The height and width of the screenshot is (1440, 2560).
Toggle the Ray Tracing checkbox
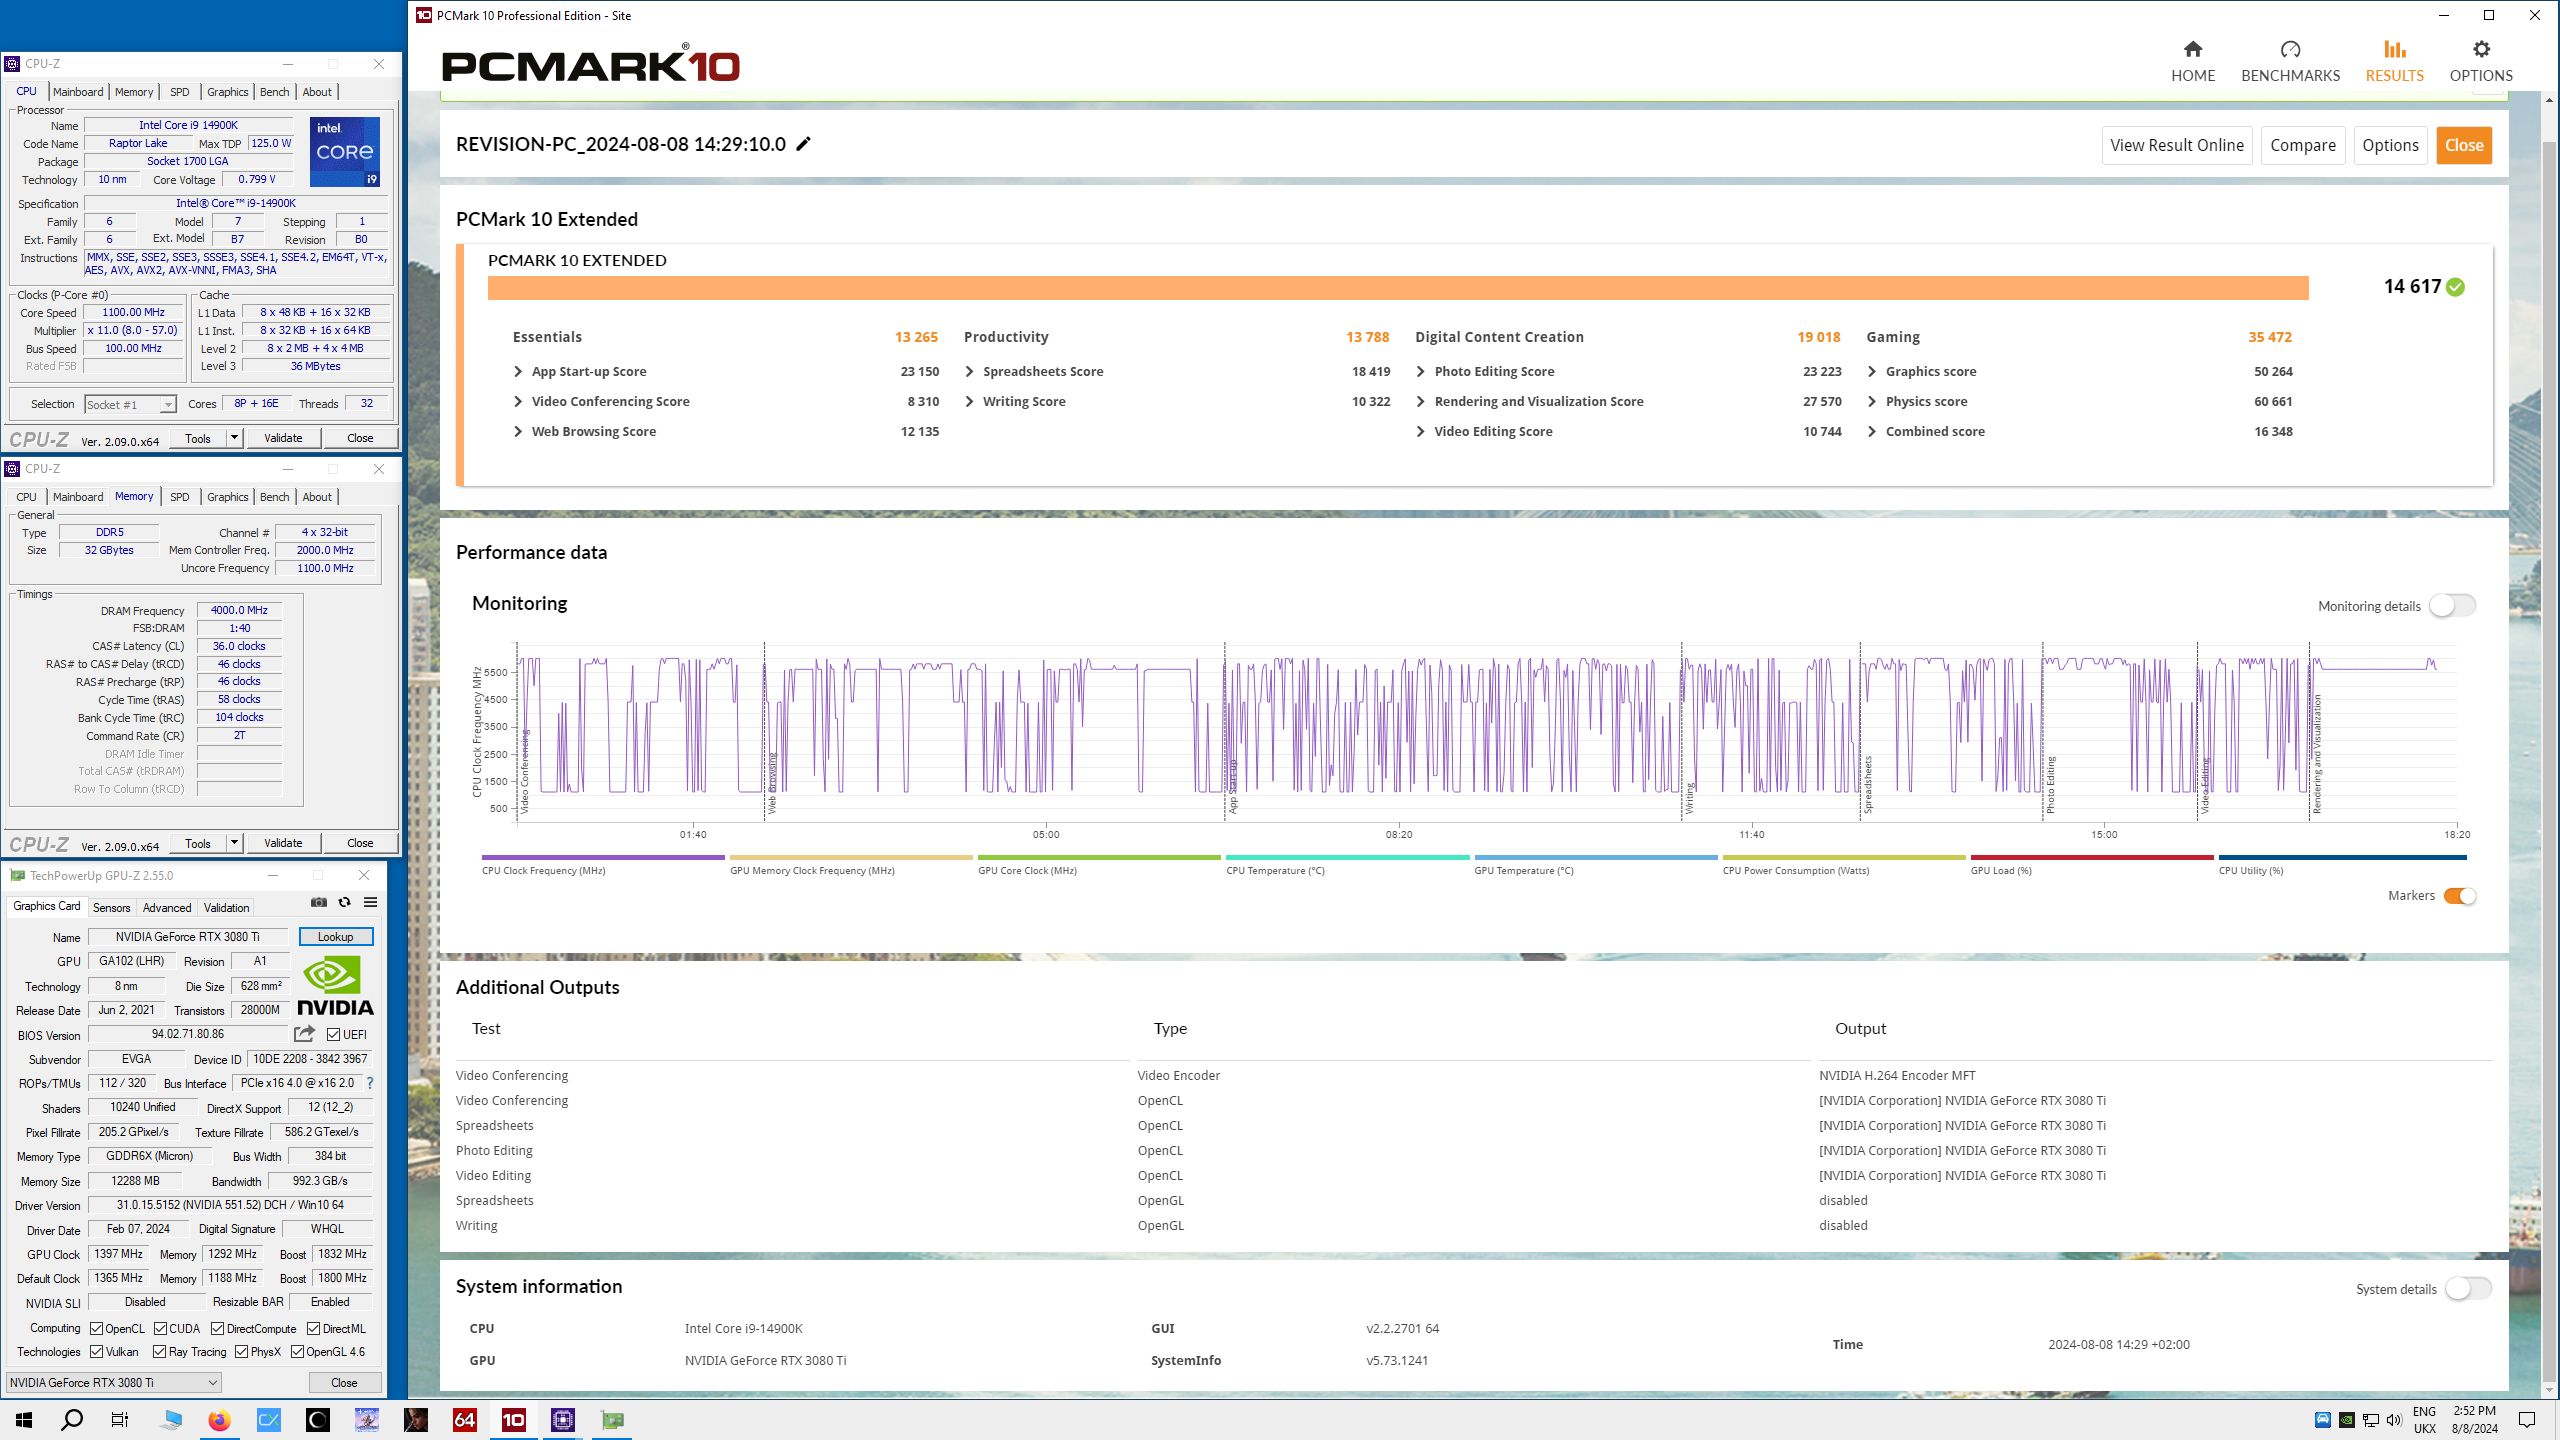(160, 1352)
